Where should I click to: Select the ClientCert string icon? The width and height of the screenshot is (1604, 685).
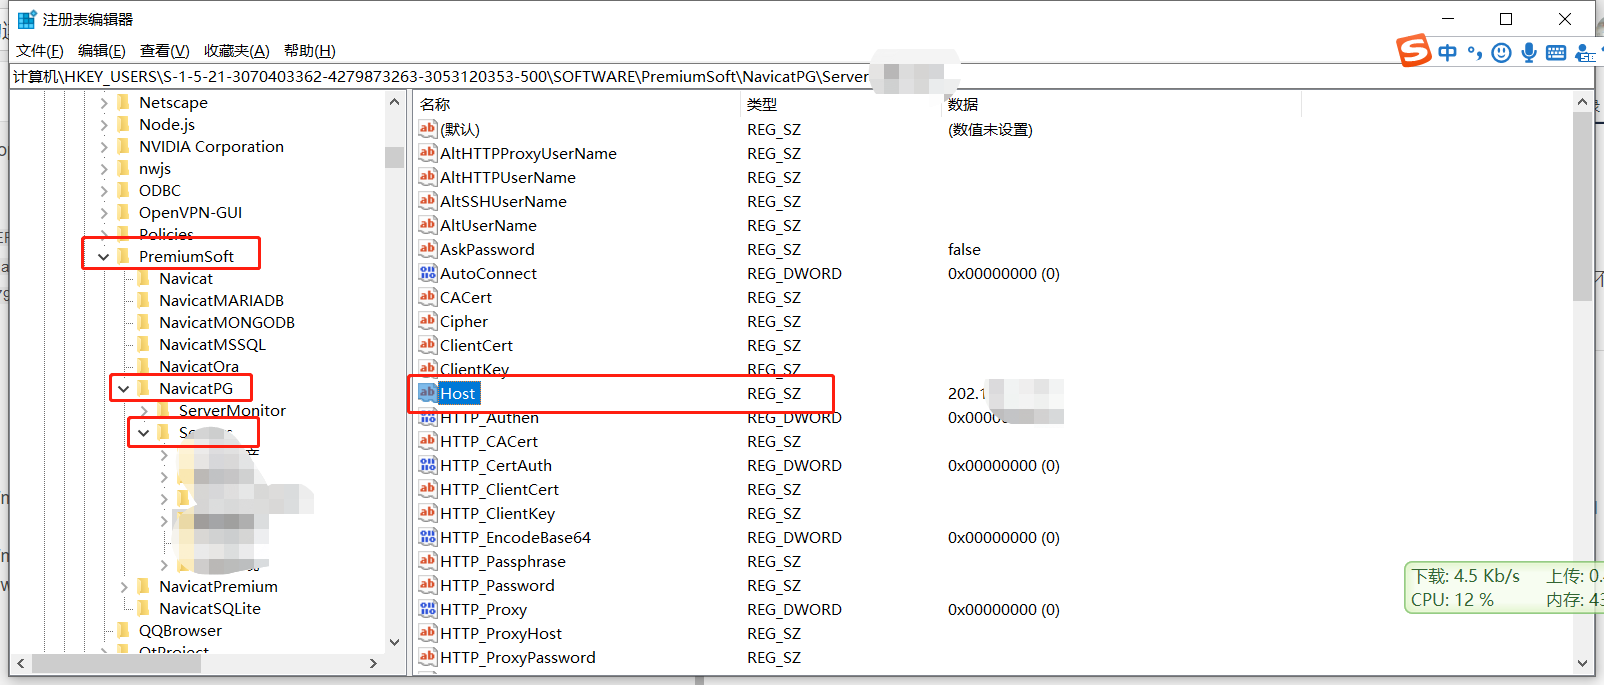(x=428, y=345)
